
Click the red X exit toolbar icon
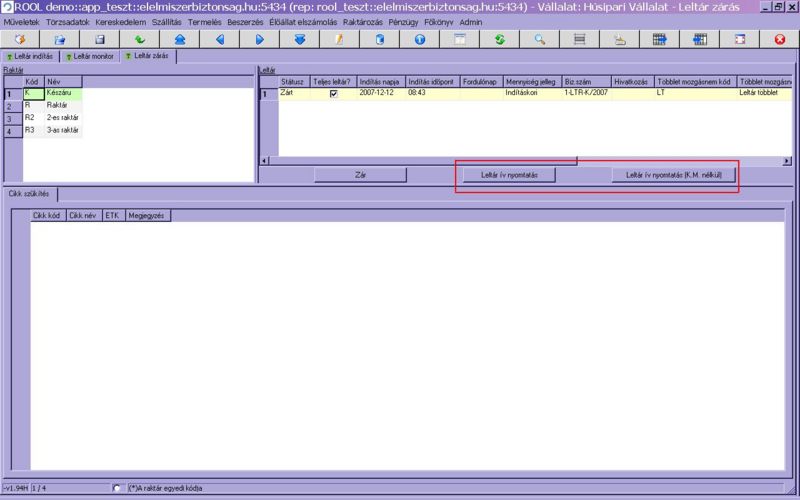(779, 39)
